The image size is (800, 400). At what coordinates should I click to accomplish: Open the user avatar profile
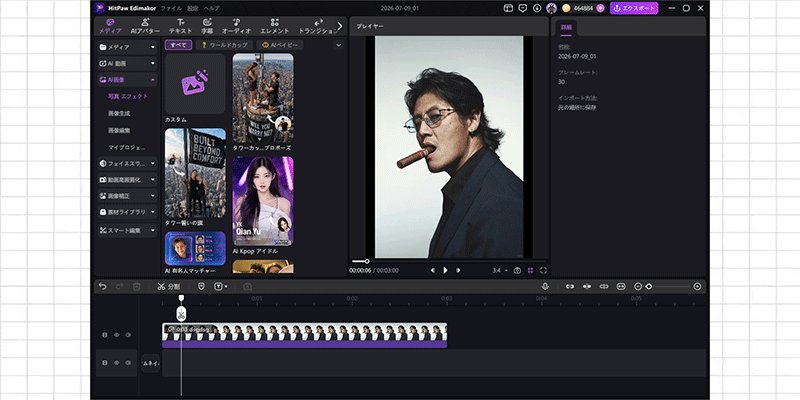(551, 8)
